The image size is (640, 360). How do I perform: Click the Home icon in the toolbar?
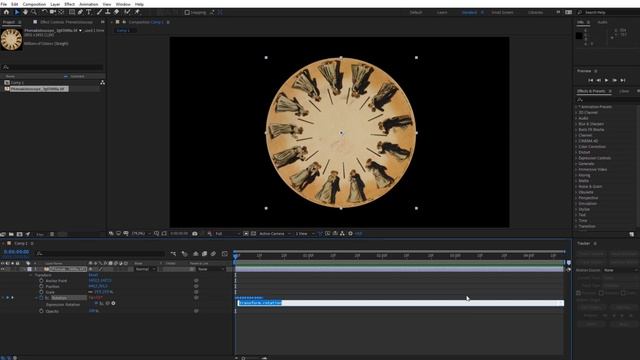point(6,12)
